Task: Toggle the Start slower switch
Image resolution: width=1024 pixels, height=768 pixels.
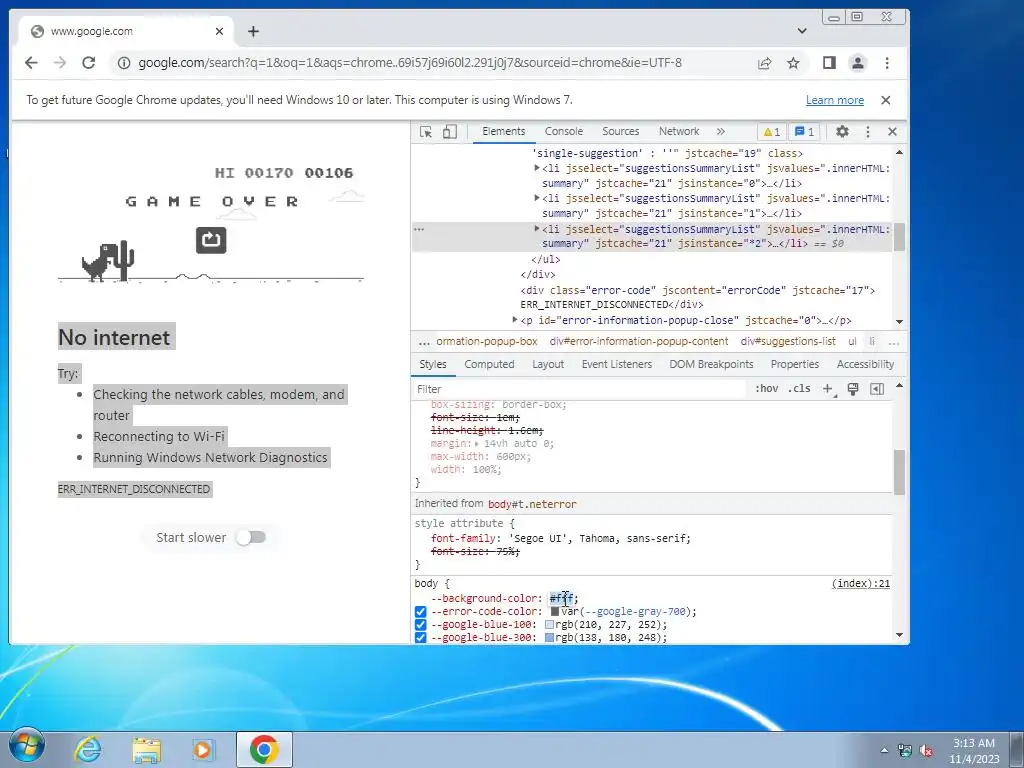Action: (x=251, y=537)
